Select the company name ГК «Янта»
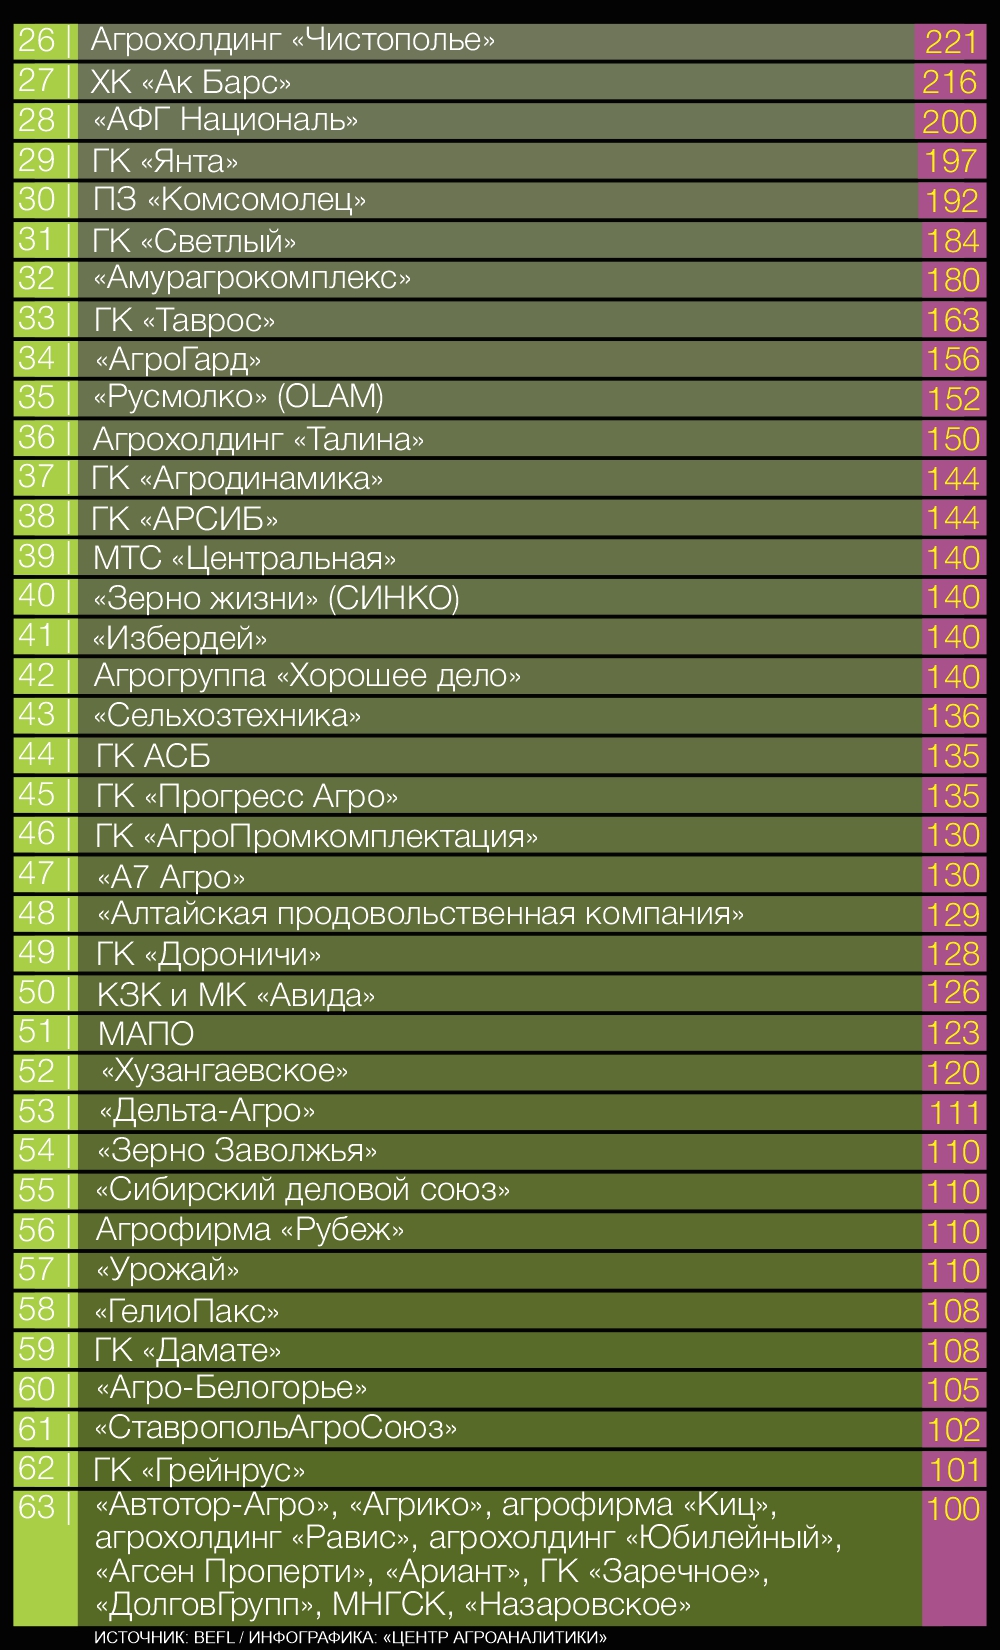 coord(166,160)
